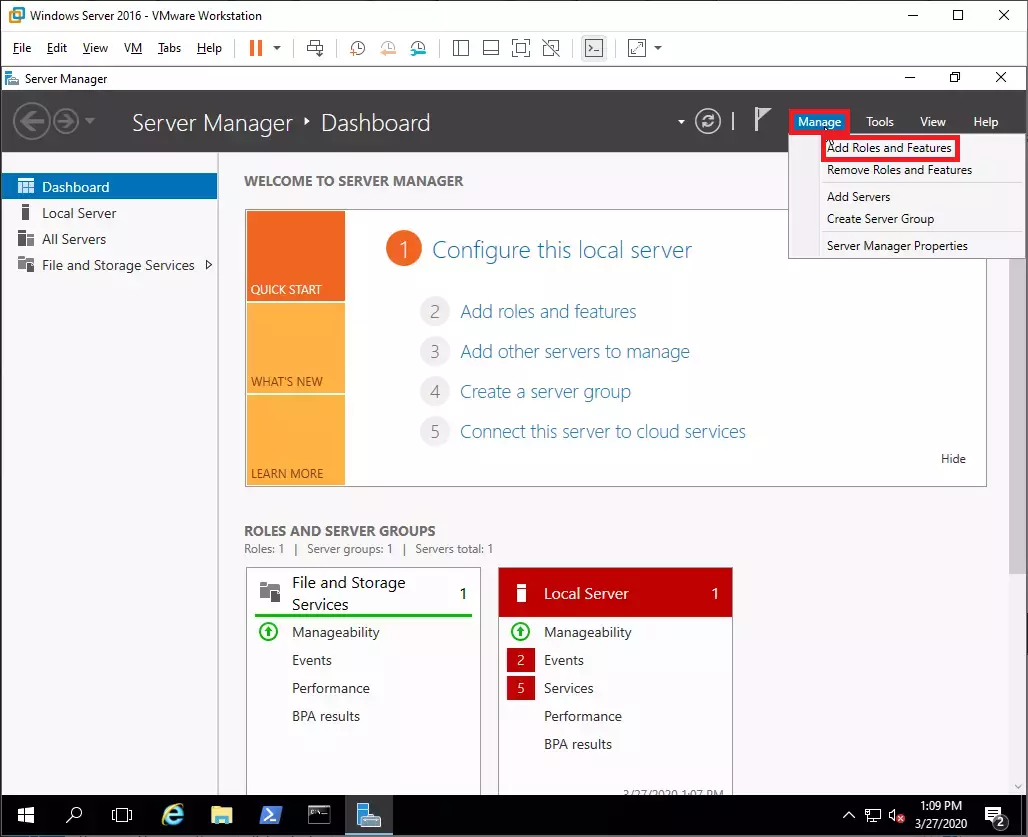Click Add other servers to manage
Image resolution: width=1028 pixels, height=837 pixels.
(575, 352)
